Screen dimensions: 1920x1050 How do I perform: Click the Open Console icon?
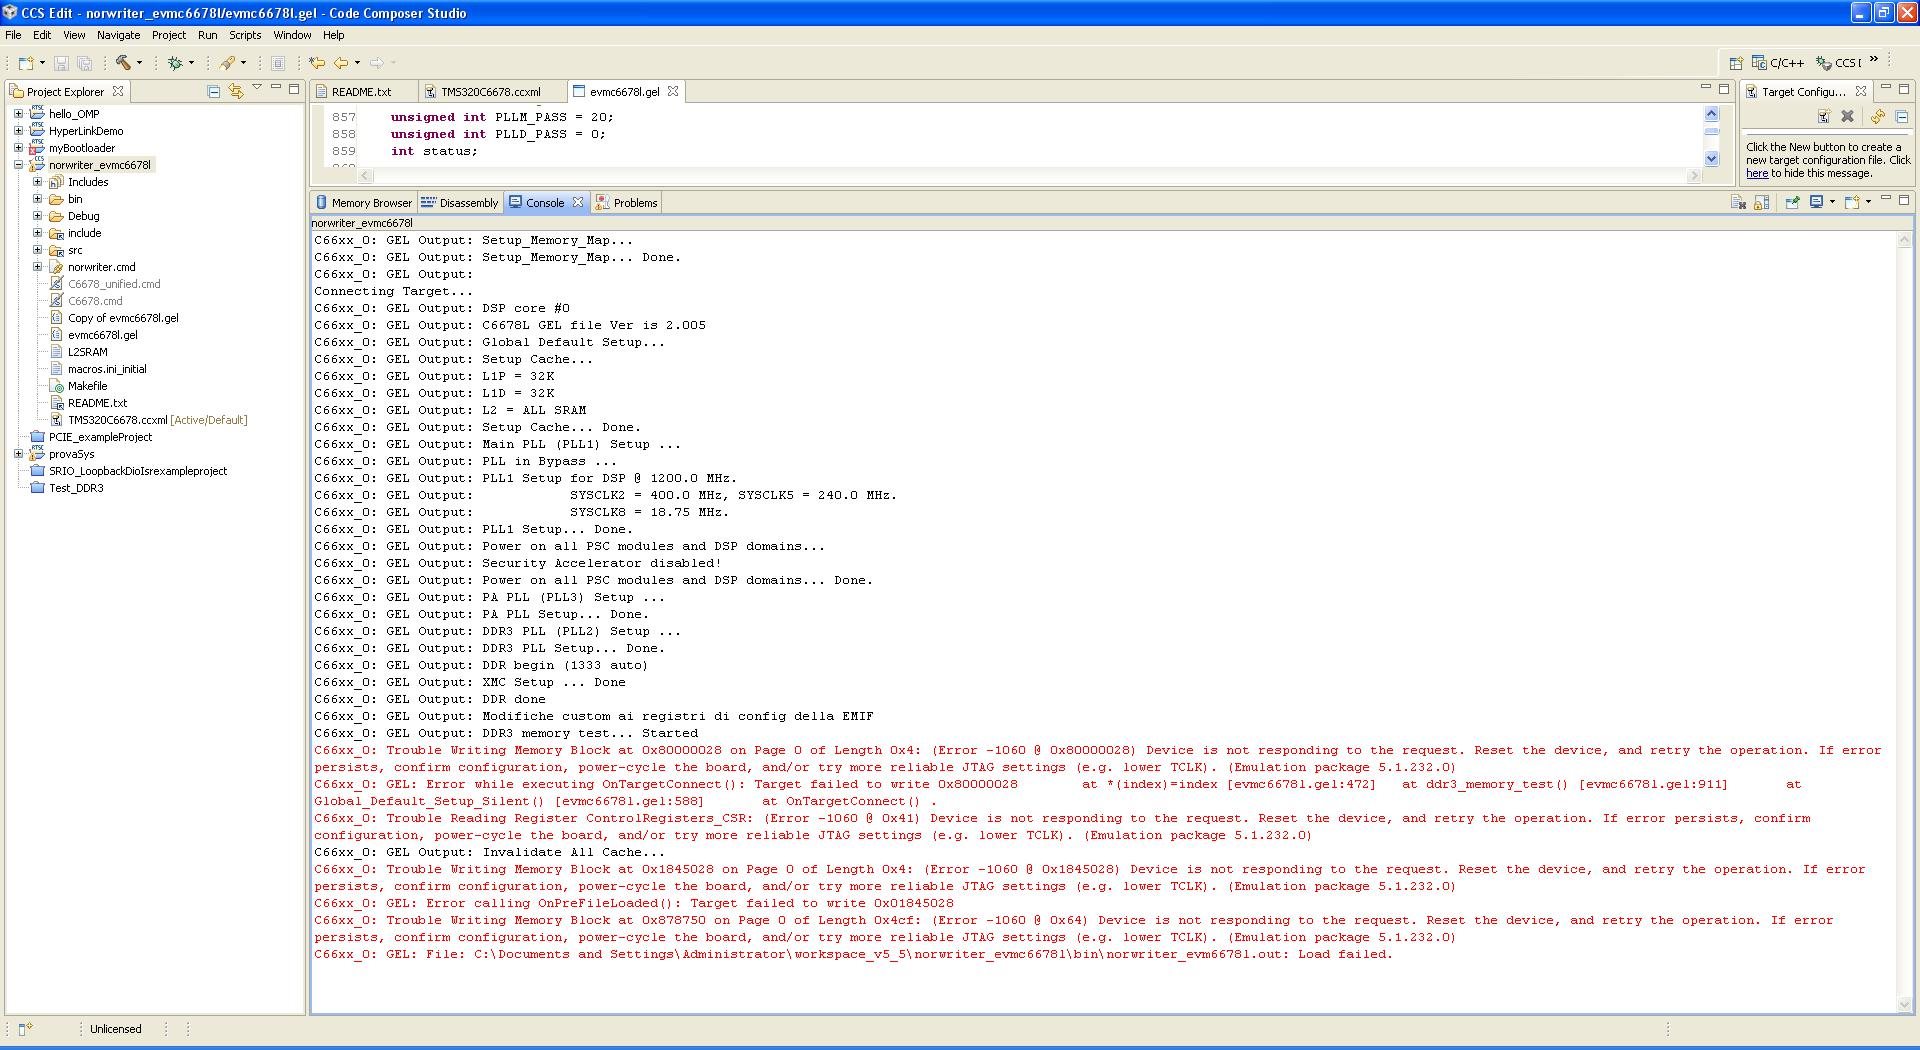pyautogui.click(x=1852, y=203)
